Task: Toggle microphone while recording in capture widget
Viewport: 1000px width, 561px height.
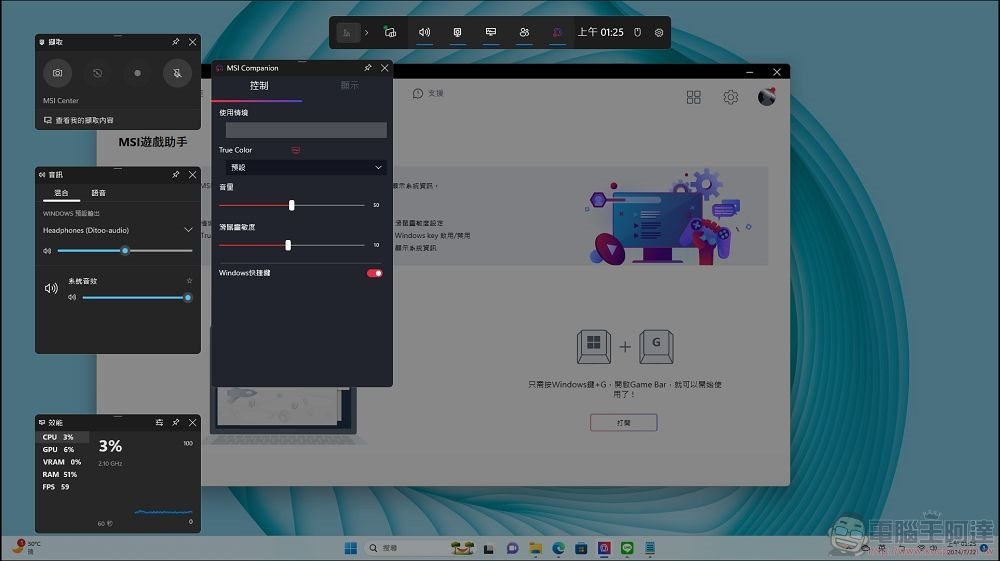Action: (x=177, y=73)
